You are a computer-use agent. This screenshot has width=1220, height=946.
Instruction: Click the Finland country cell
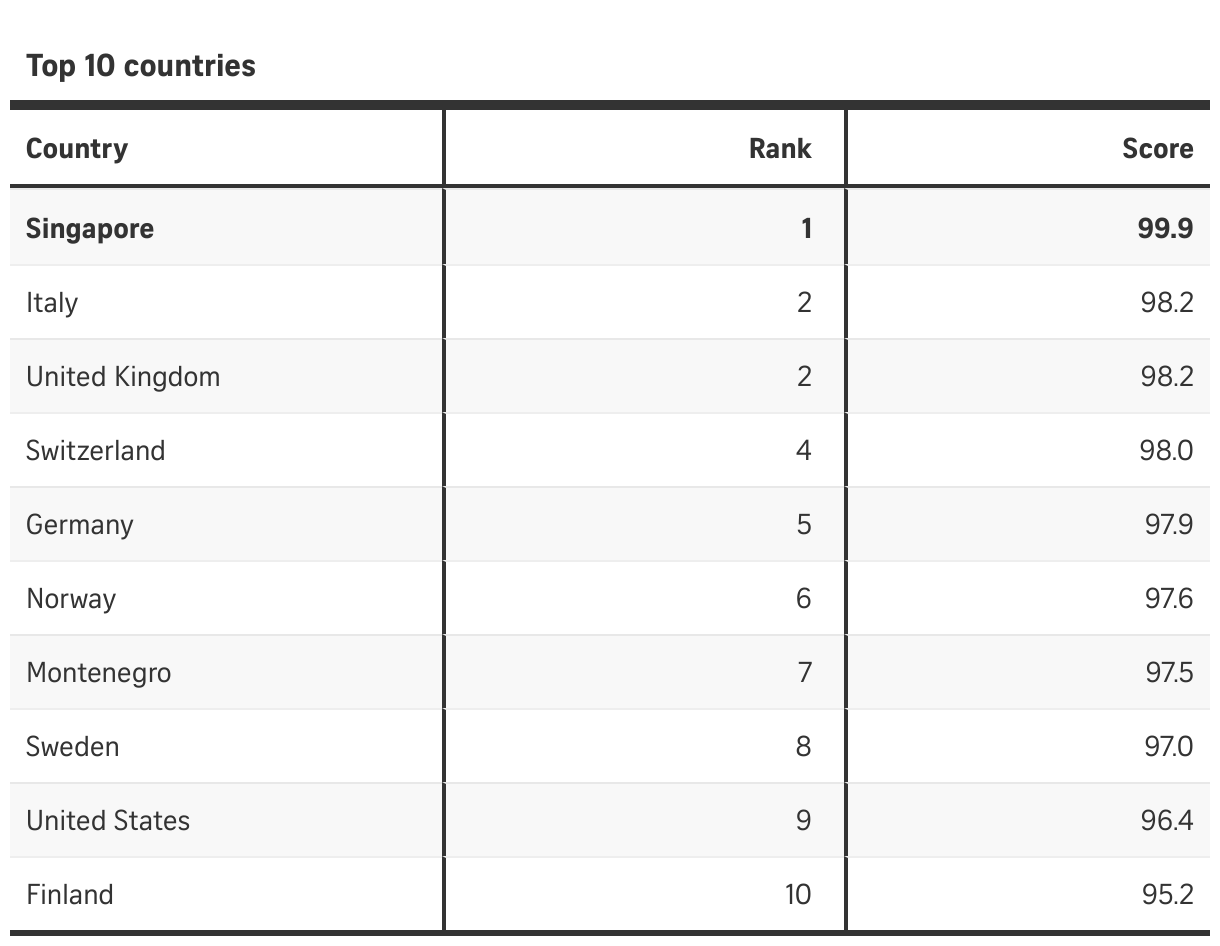point(69,894)
